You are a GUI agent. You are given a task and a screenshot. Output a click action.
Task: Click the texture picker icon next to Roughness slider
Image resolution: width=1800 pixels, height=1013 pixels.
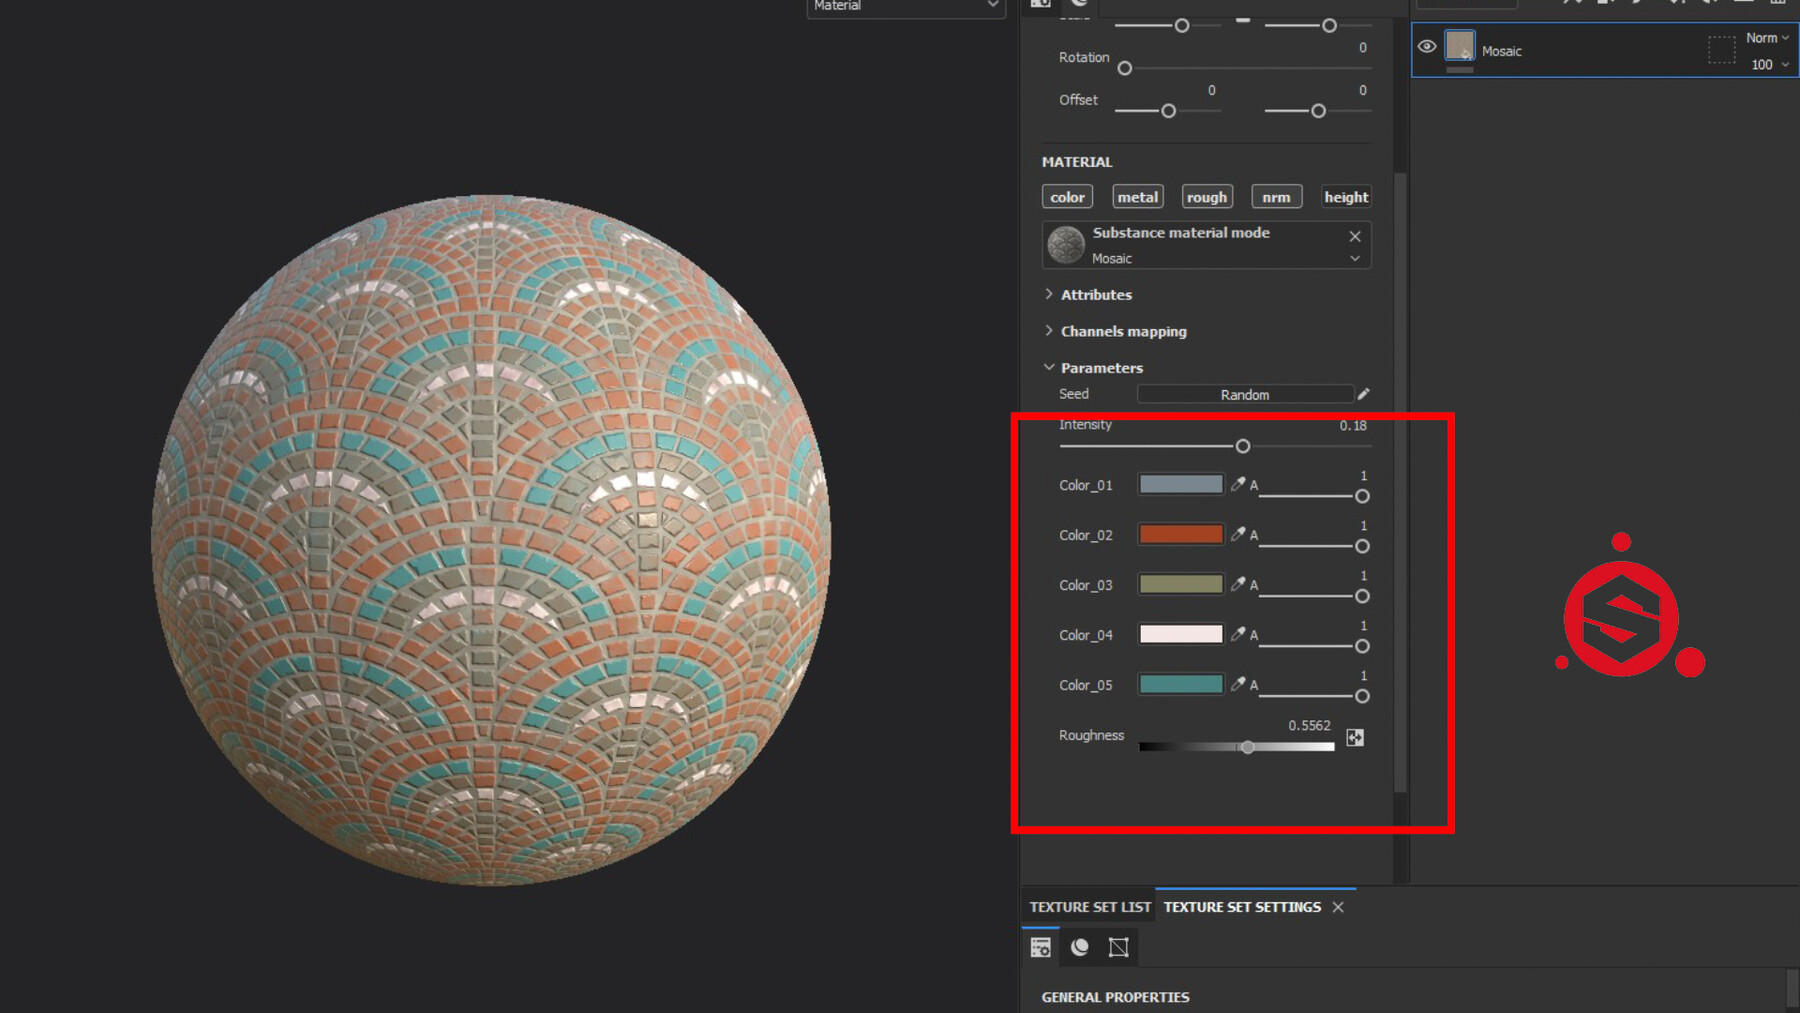click(x=1355, y=737)
